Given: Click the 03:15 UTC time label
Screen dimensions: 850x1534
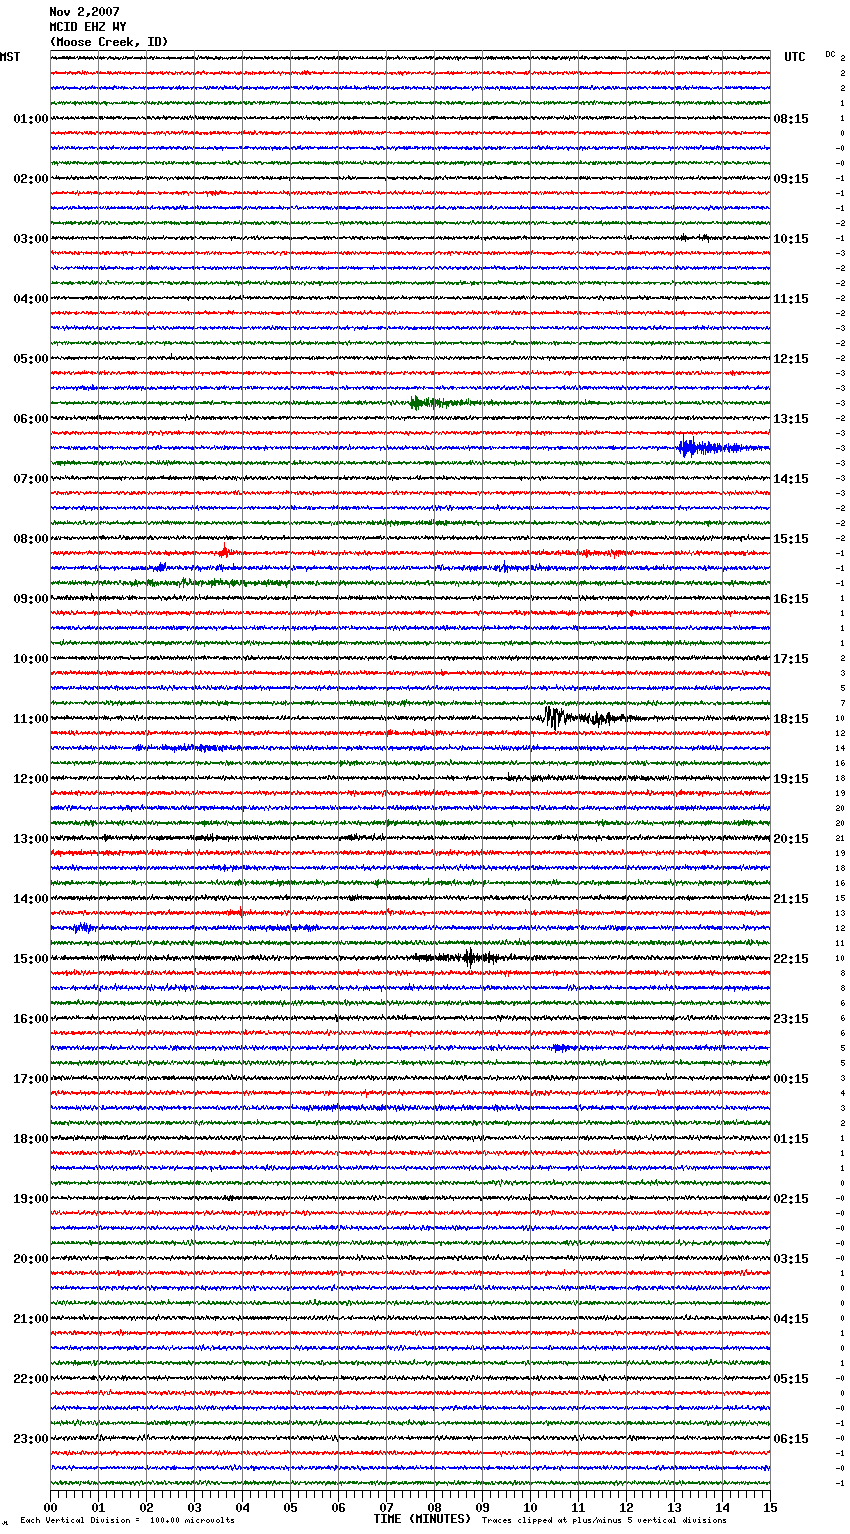Looking at the screenshot, I should pyautogui.click(x=791, y=1259).
